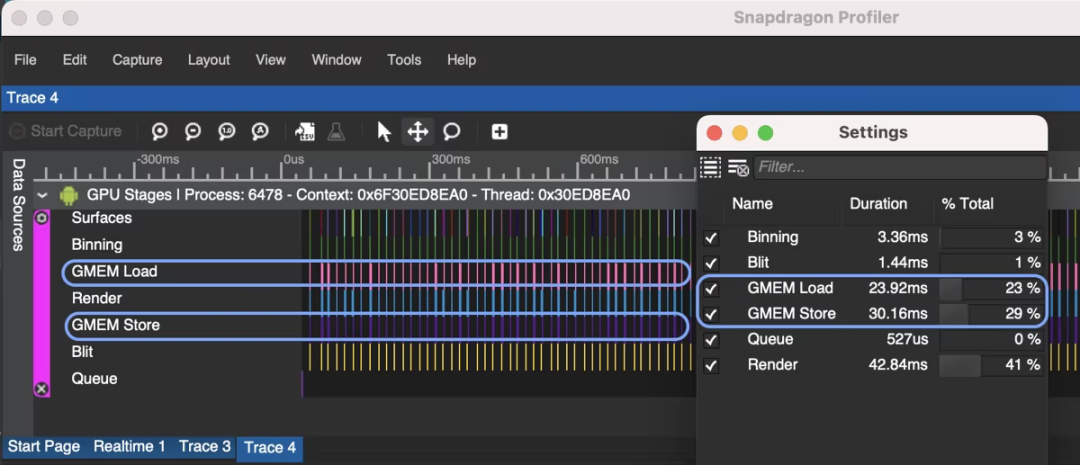Open the Data Sources side panel
The image size is (1080, 465).
pyautogui.click(x=19, y=205)
